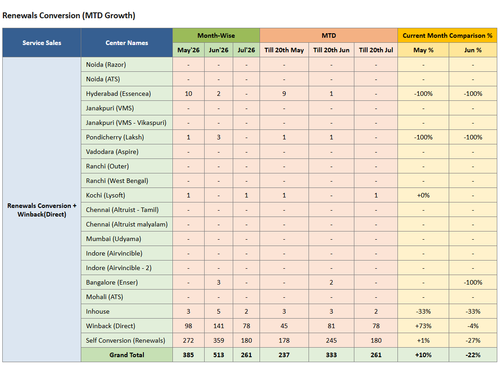Viewport: 500px width, 365px height.
Task: Select the Jul'26 column header
Action: point(246,50)
